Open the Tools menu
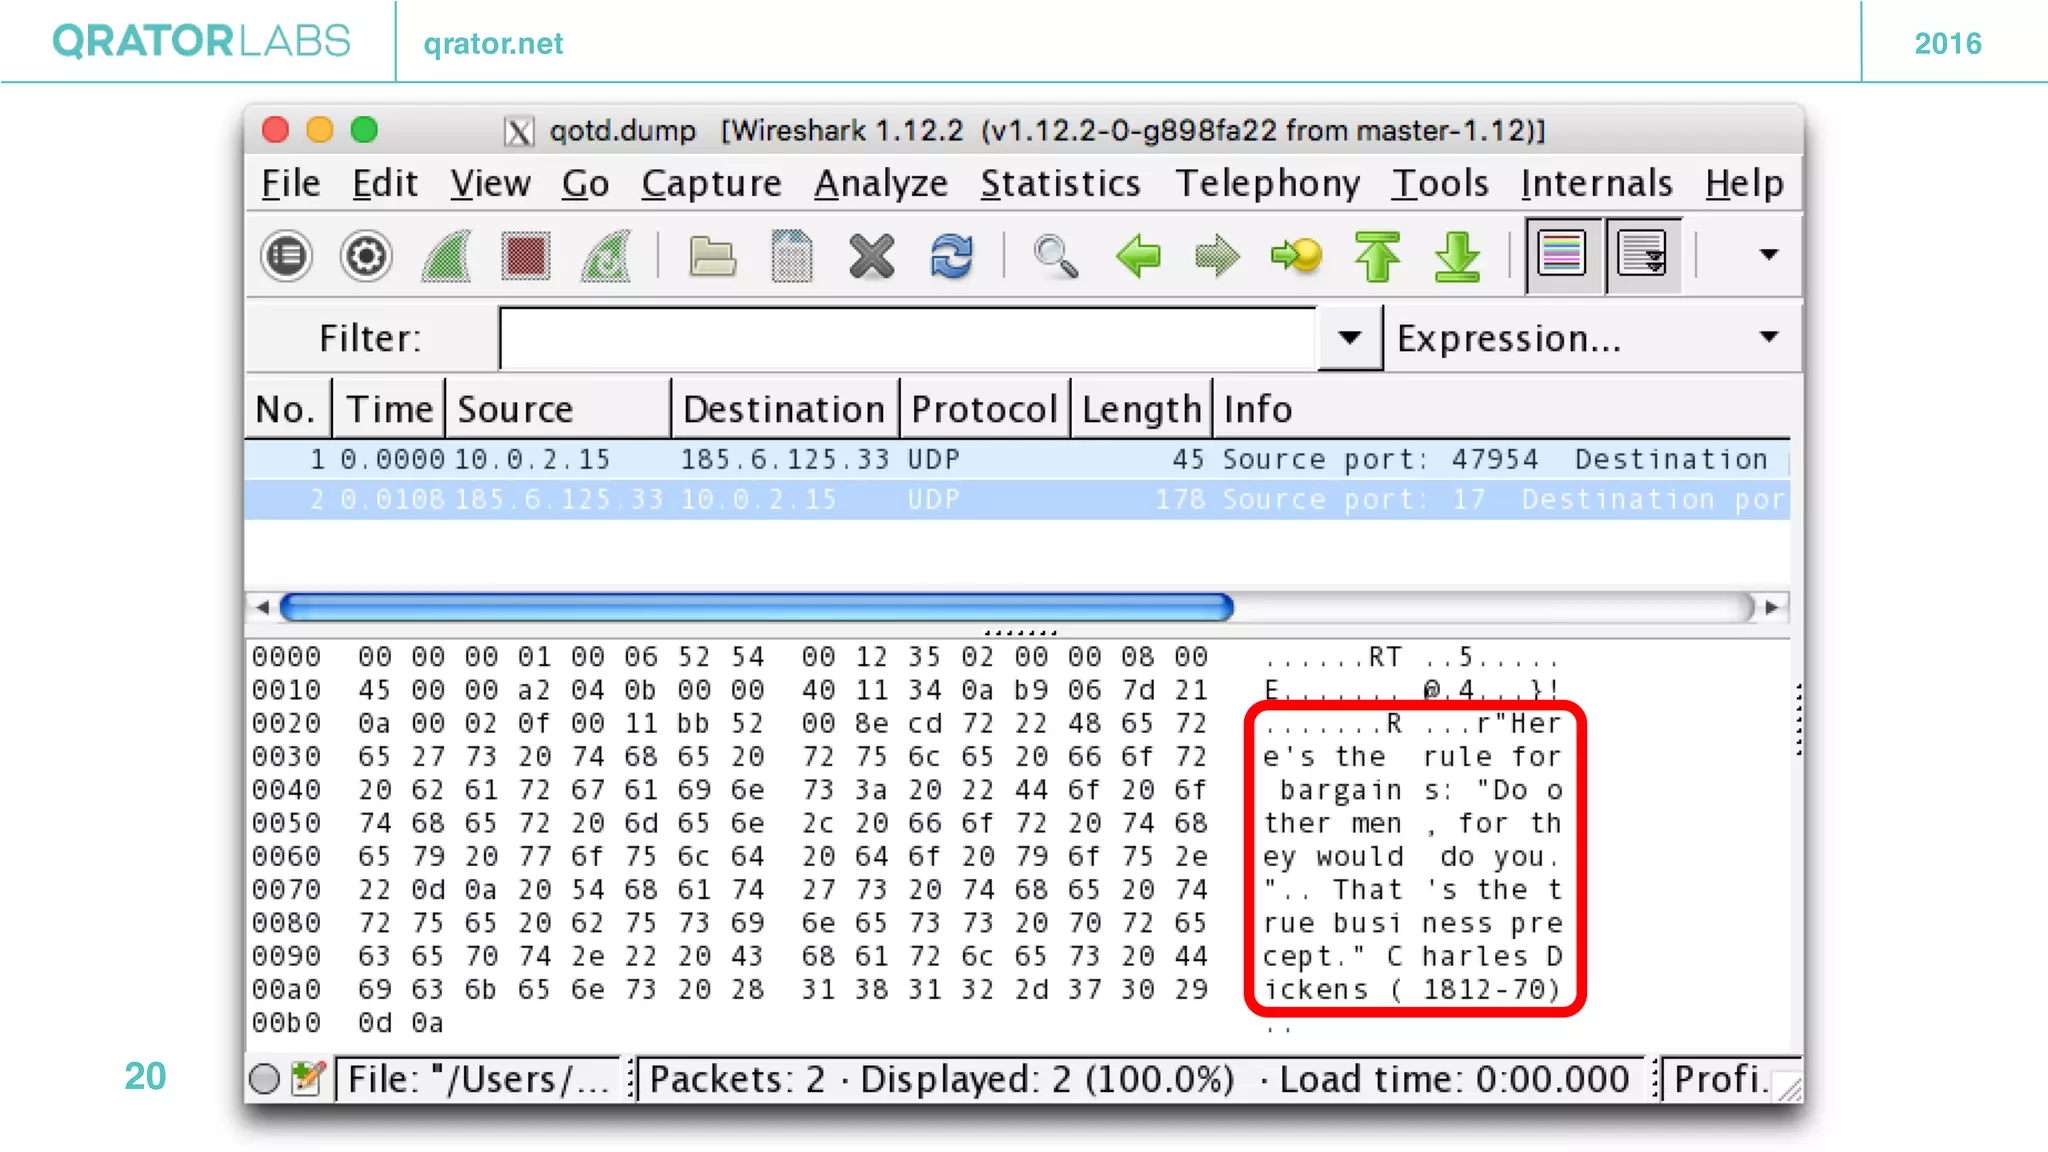The image size is (2048, 1152). [1440, 184]
